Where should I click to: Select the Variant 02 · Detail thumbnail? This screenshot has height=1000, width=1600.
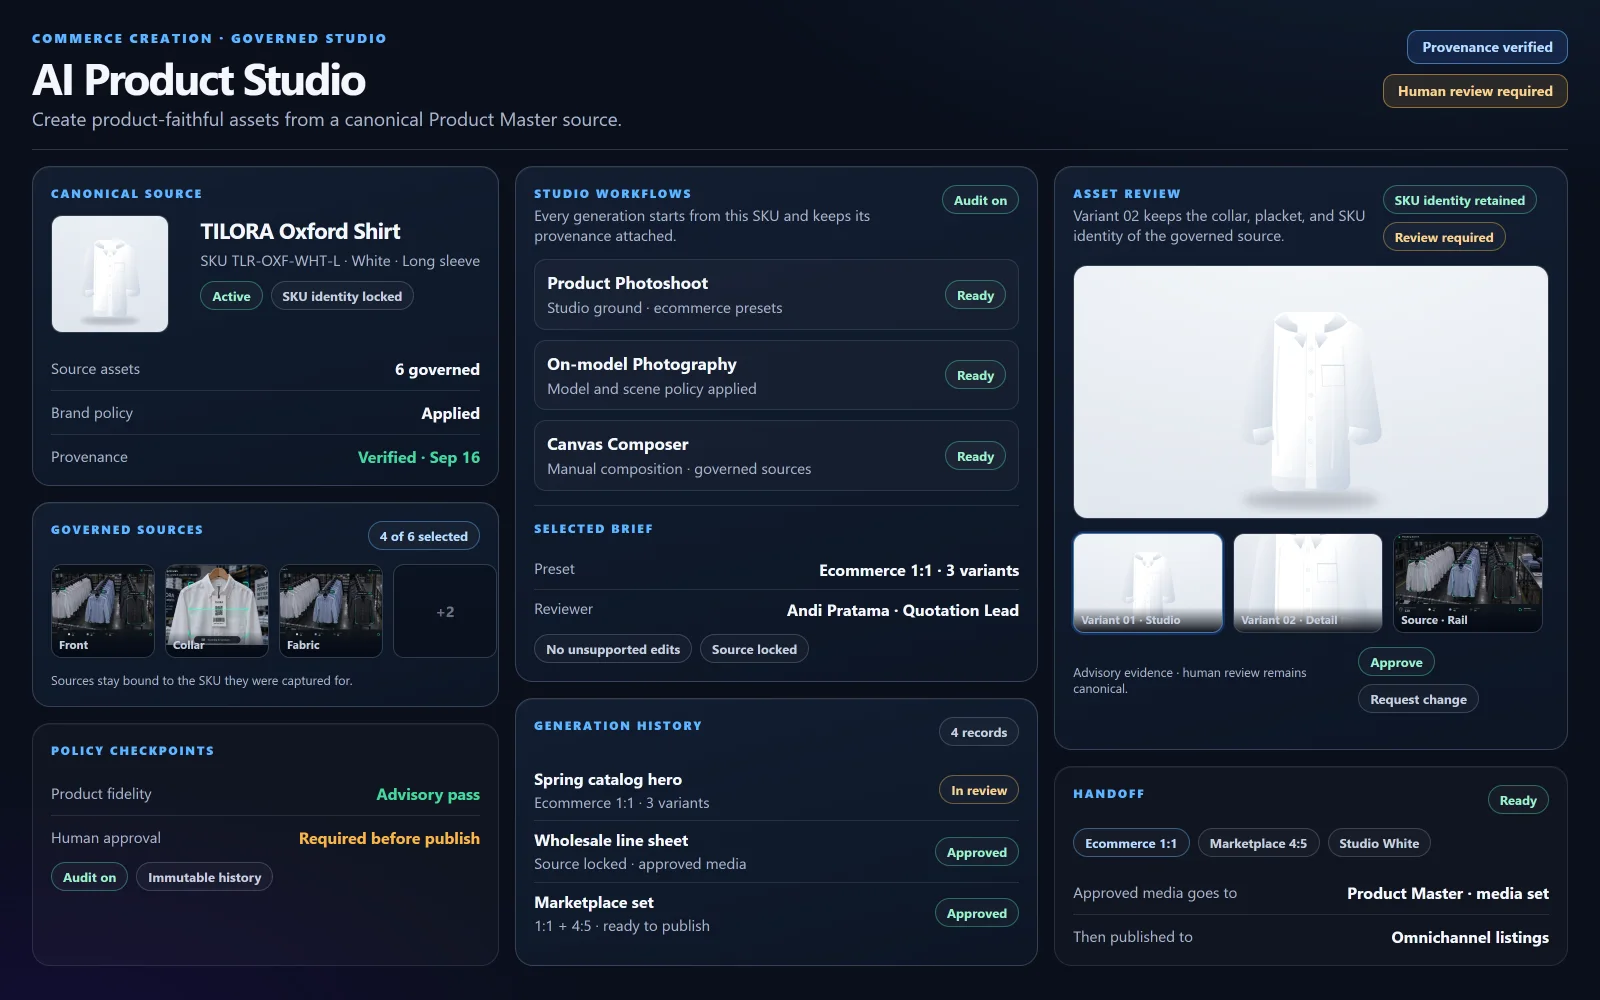point(1308,583)
